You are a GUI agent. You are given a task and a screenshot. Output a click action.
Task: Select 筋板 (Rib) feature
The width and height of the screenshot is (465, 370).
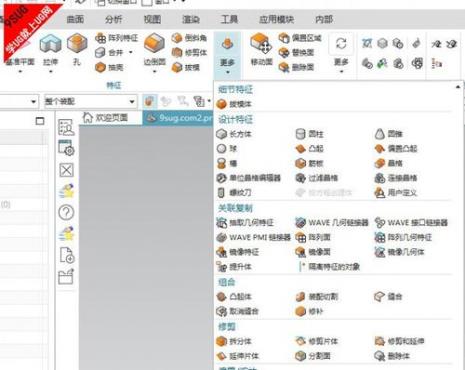click(x=310, y=163)
